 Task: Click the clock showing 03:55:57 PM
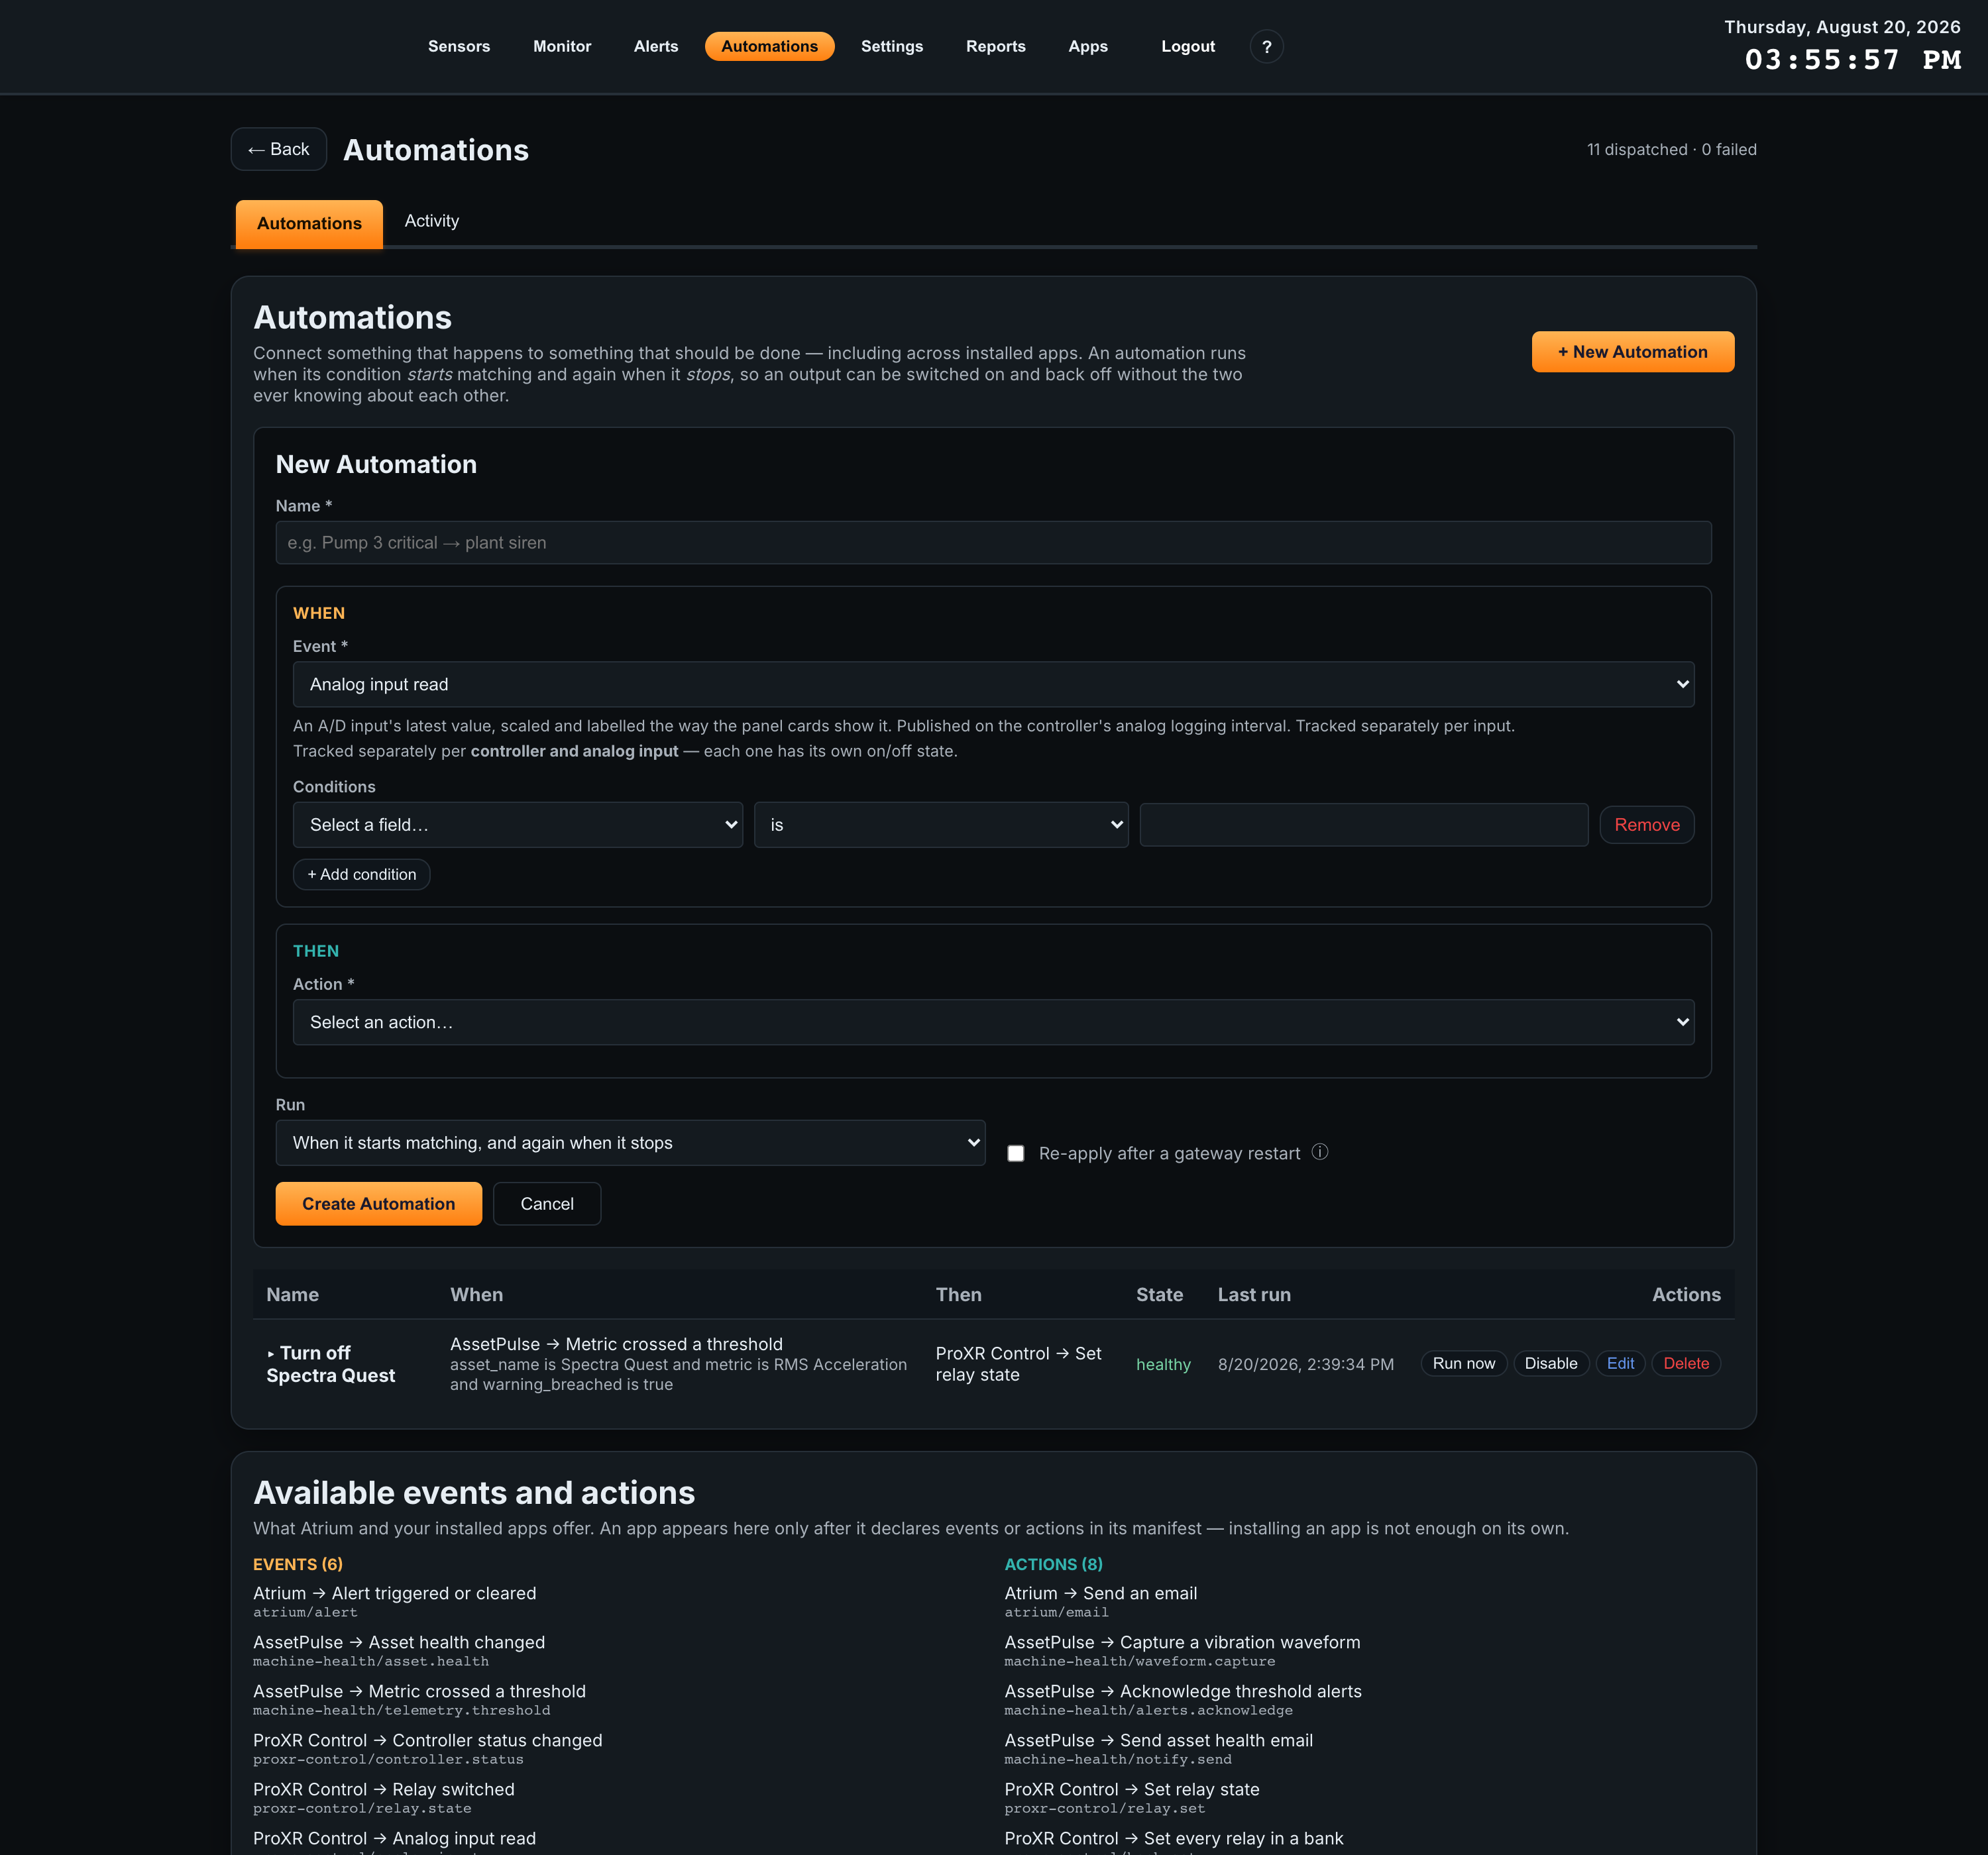(1852, 60)
